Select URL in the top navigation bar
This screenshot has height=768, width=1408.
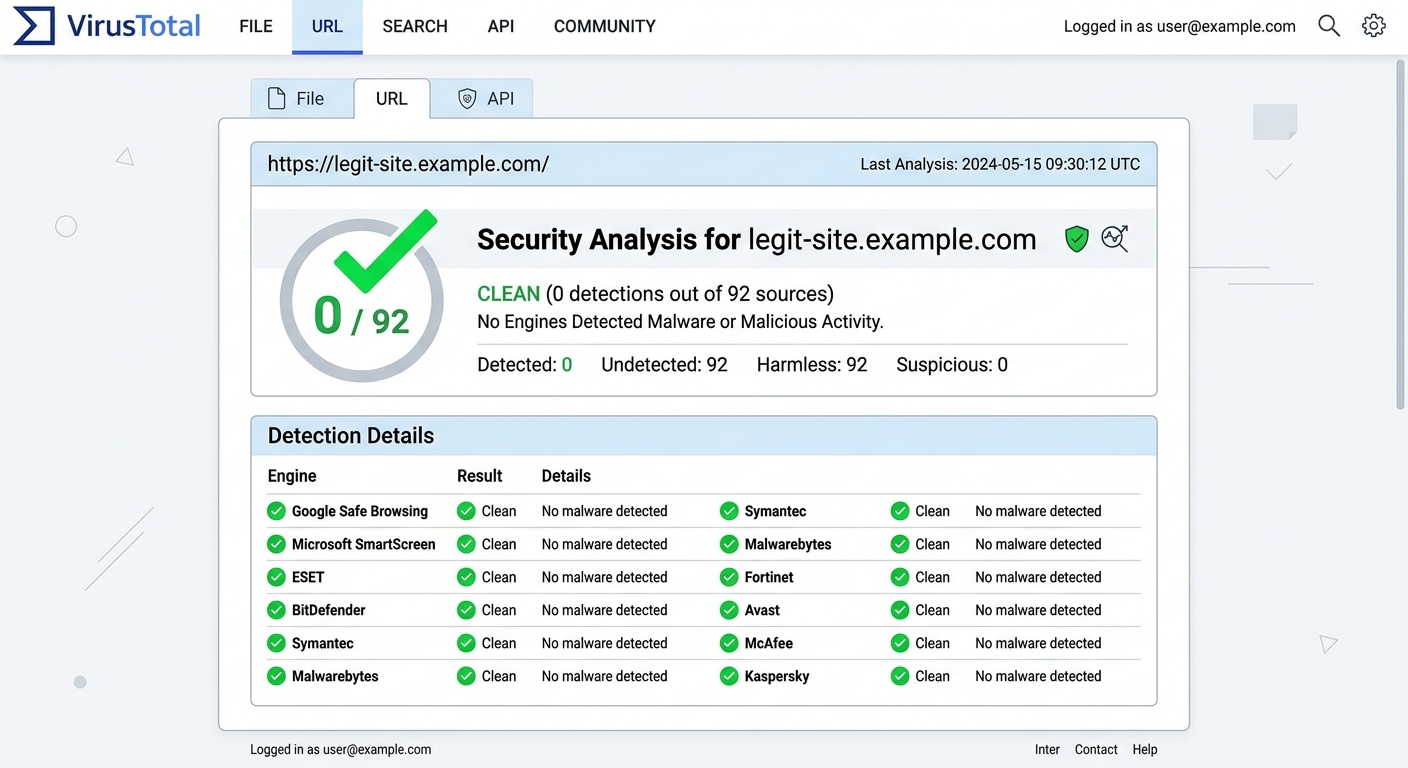click(327, 26)
